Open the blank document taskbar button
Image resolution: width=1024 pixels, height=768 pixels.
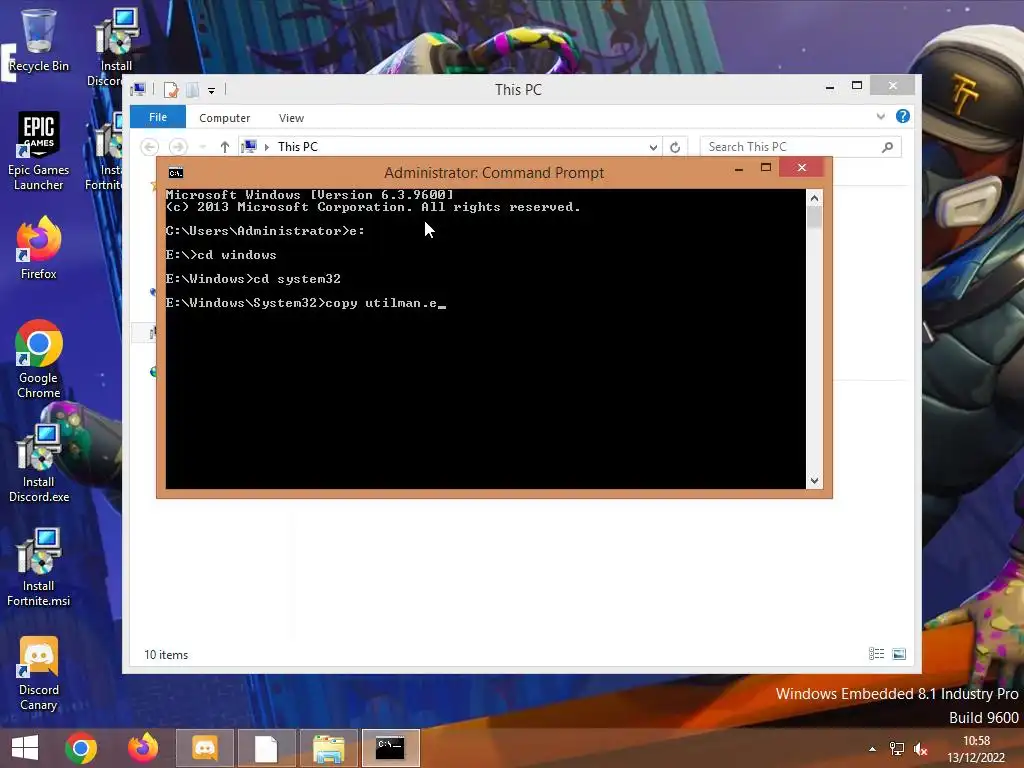point(266,748)
